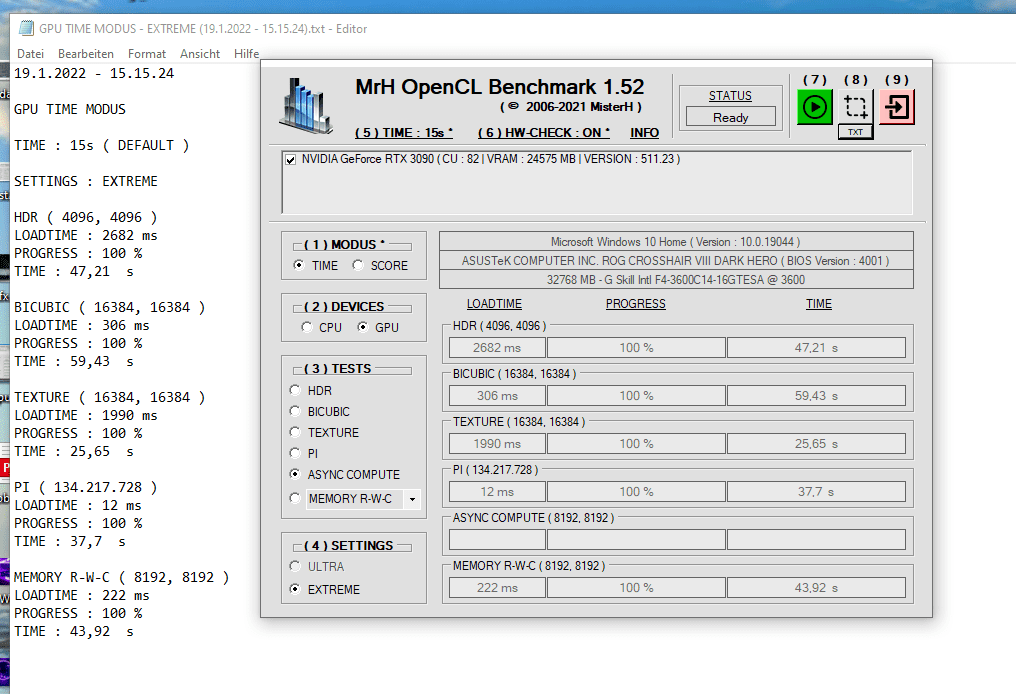
Task: Exit application with red door icon (9)
Action: click(x=897, y=107)
